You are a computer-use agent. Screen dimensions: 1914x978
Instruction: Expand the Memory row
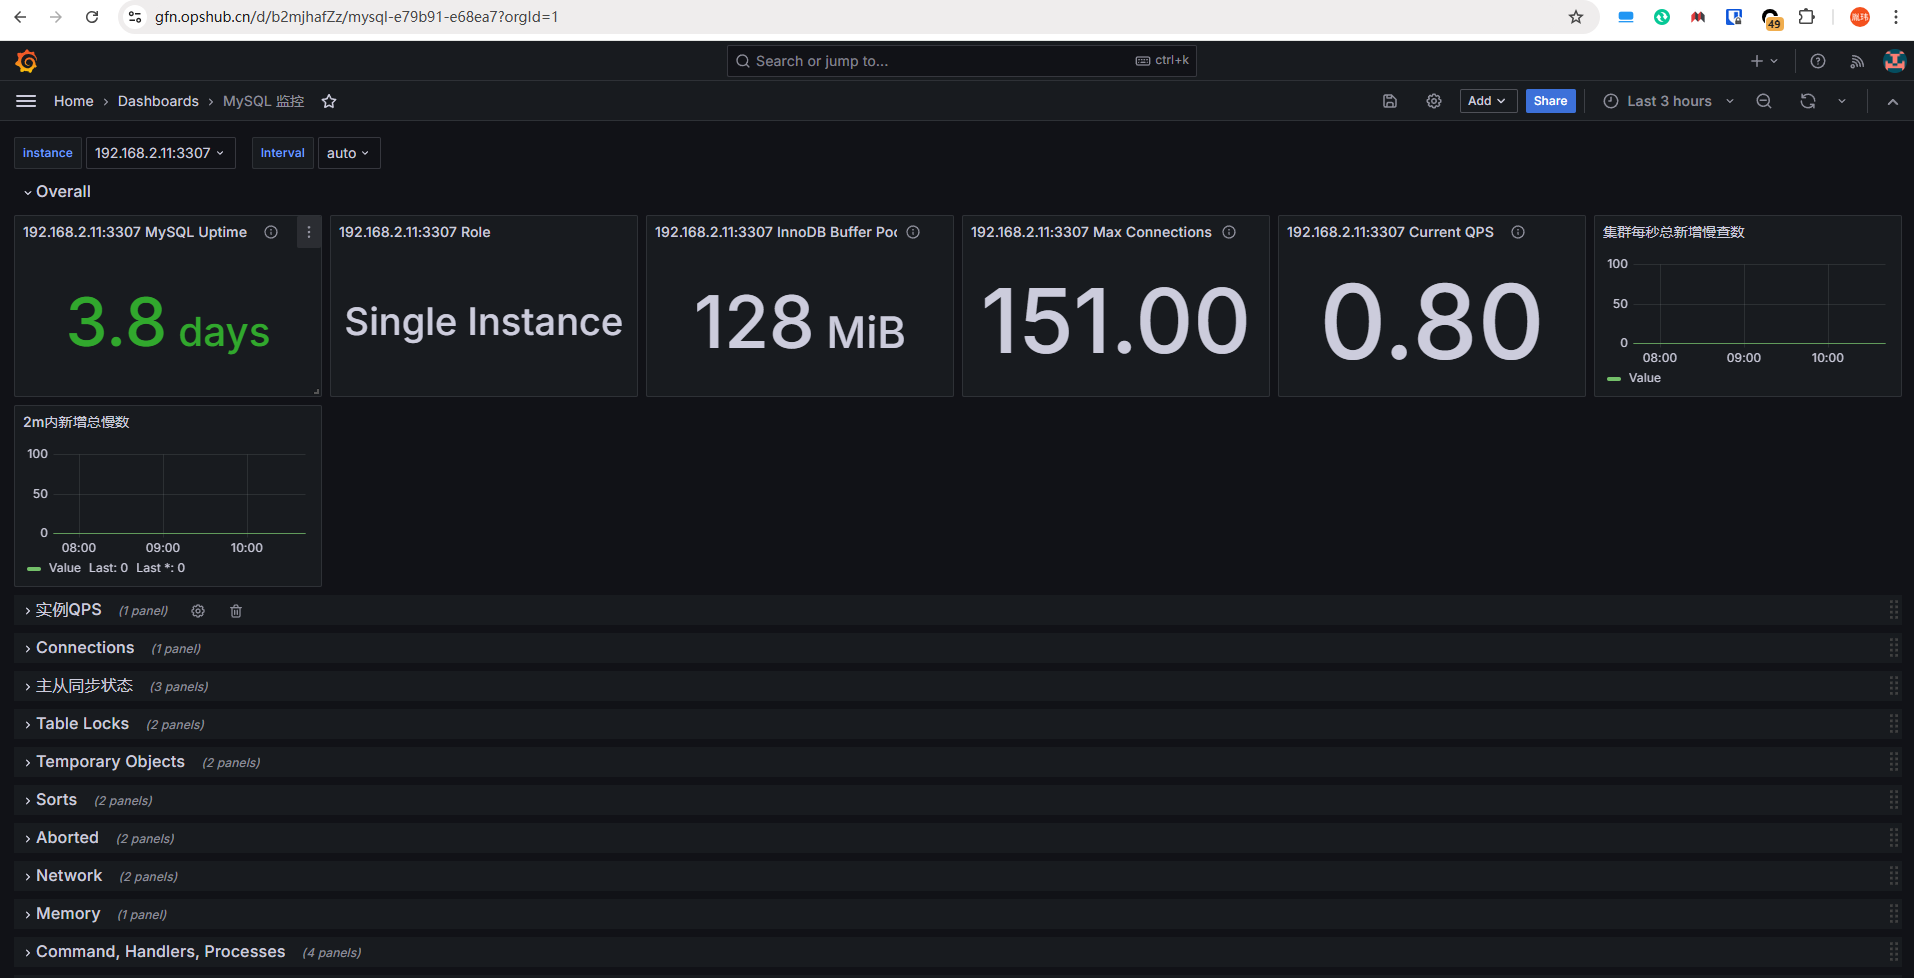[x=62, y=914]
